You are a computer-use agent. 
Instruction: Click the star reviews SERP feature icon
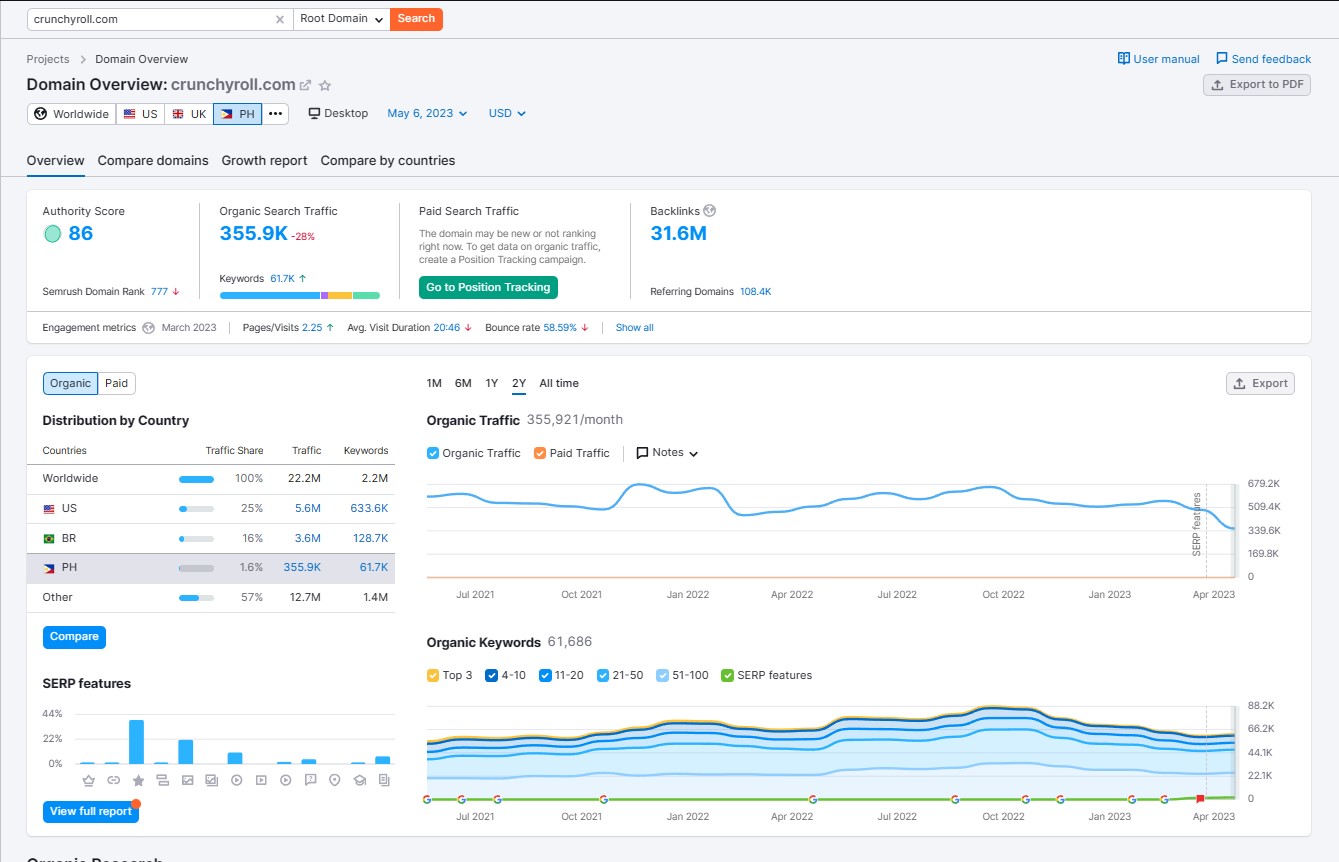[138, 781]
